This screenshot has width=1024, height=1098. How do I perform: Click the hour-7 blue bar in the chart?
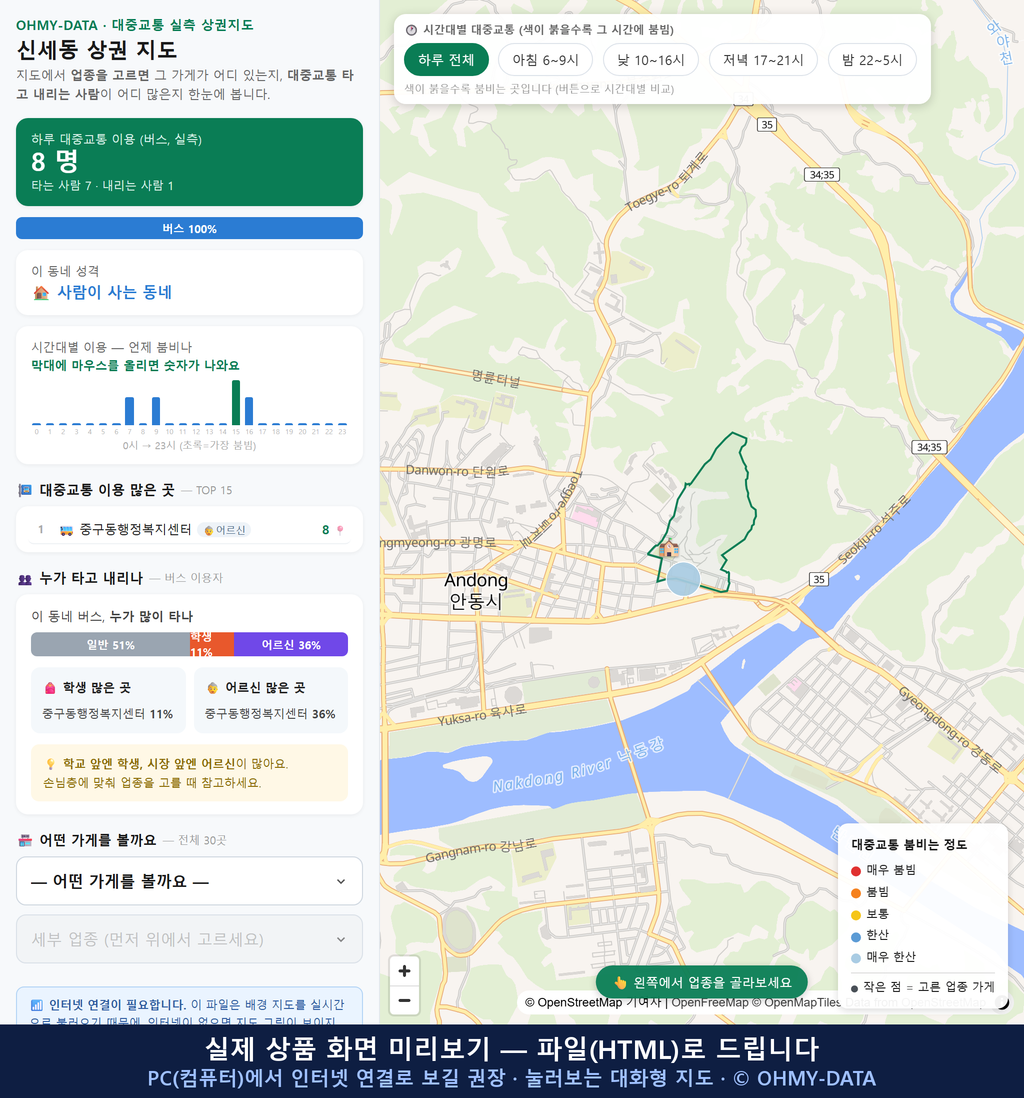(x=130, y=411)
